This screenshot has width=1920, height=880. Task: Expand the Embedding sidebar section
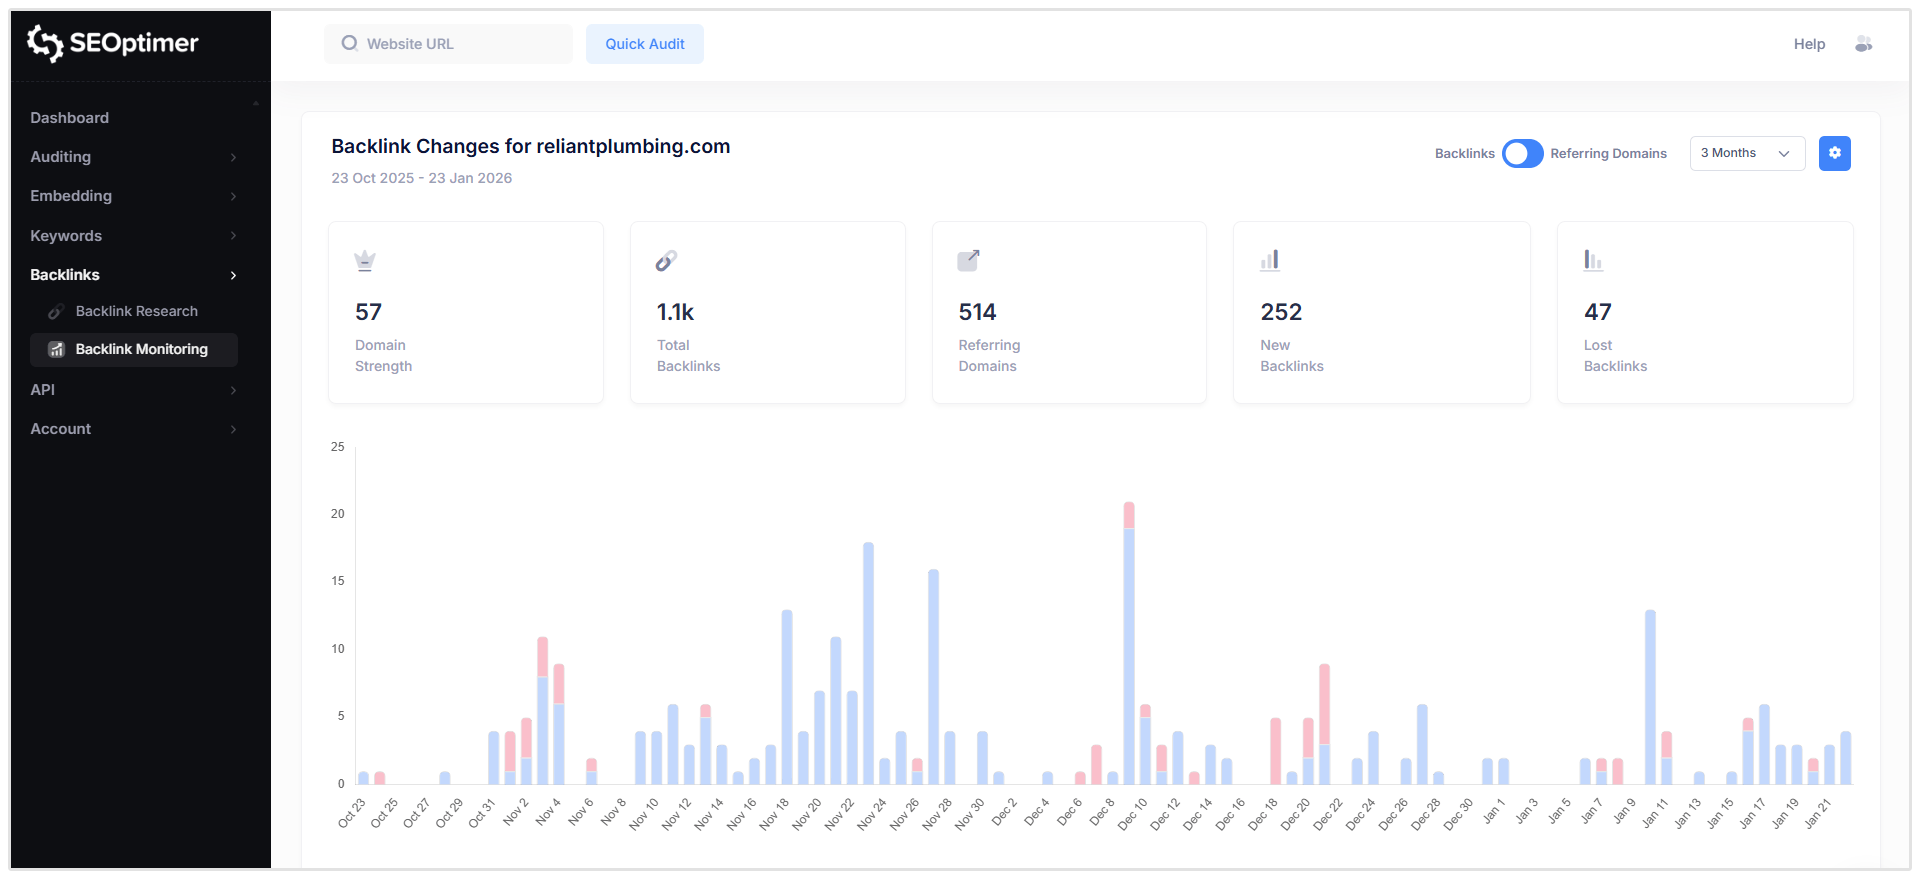point(134,196)
